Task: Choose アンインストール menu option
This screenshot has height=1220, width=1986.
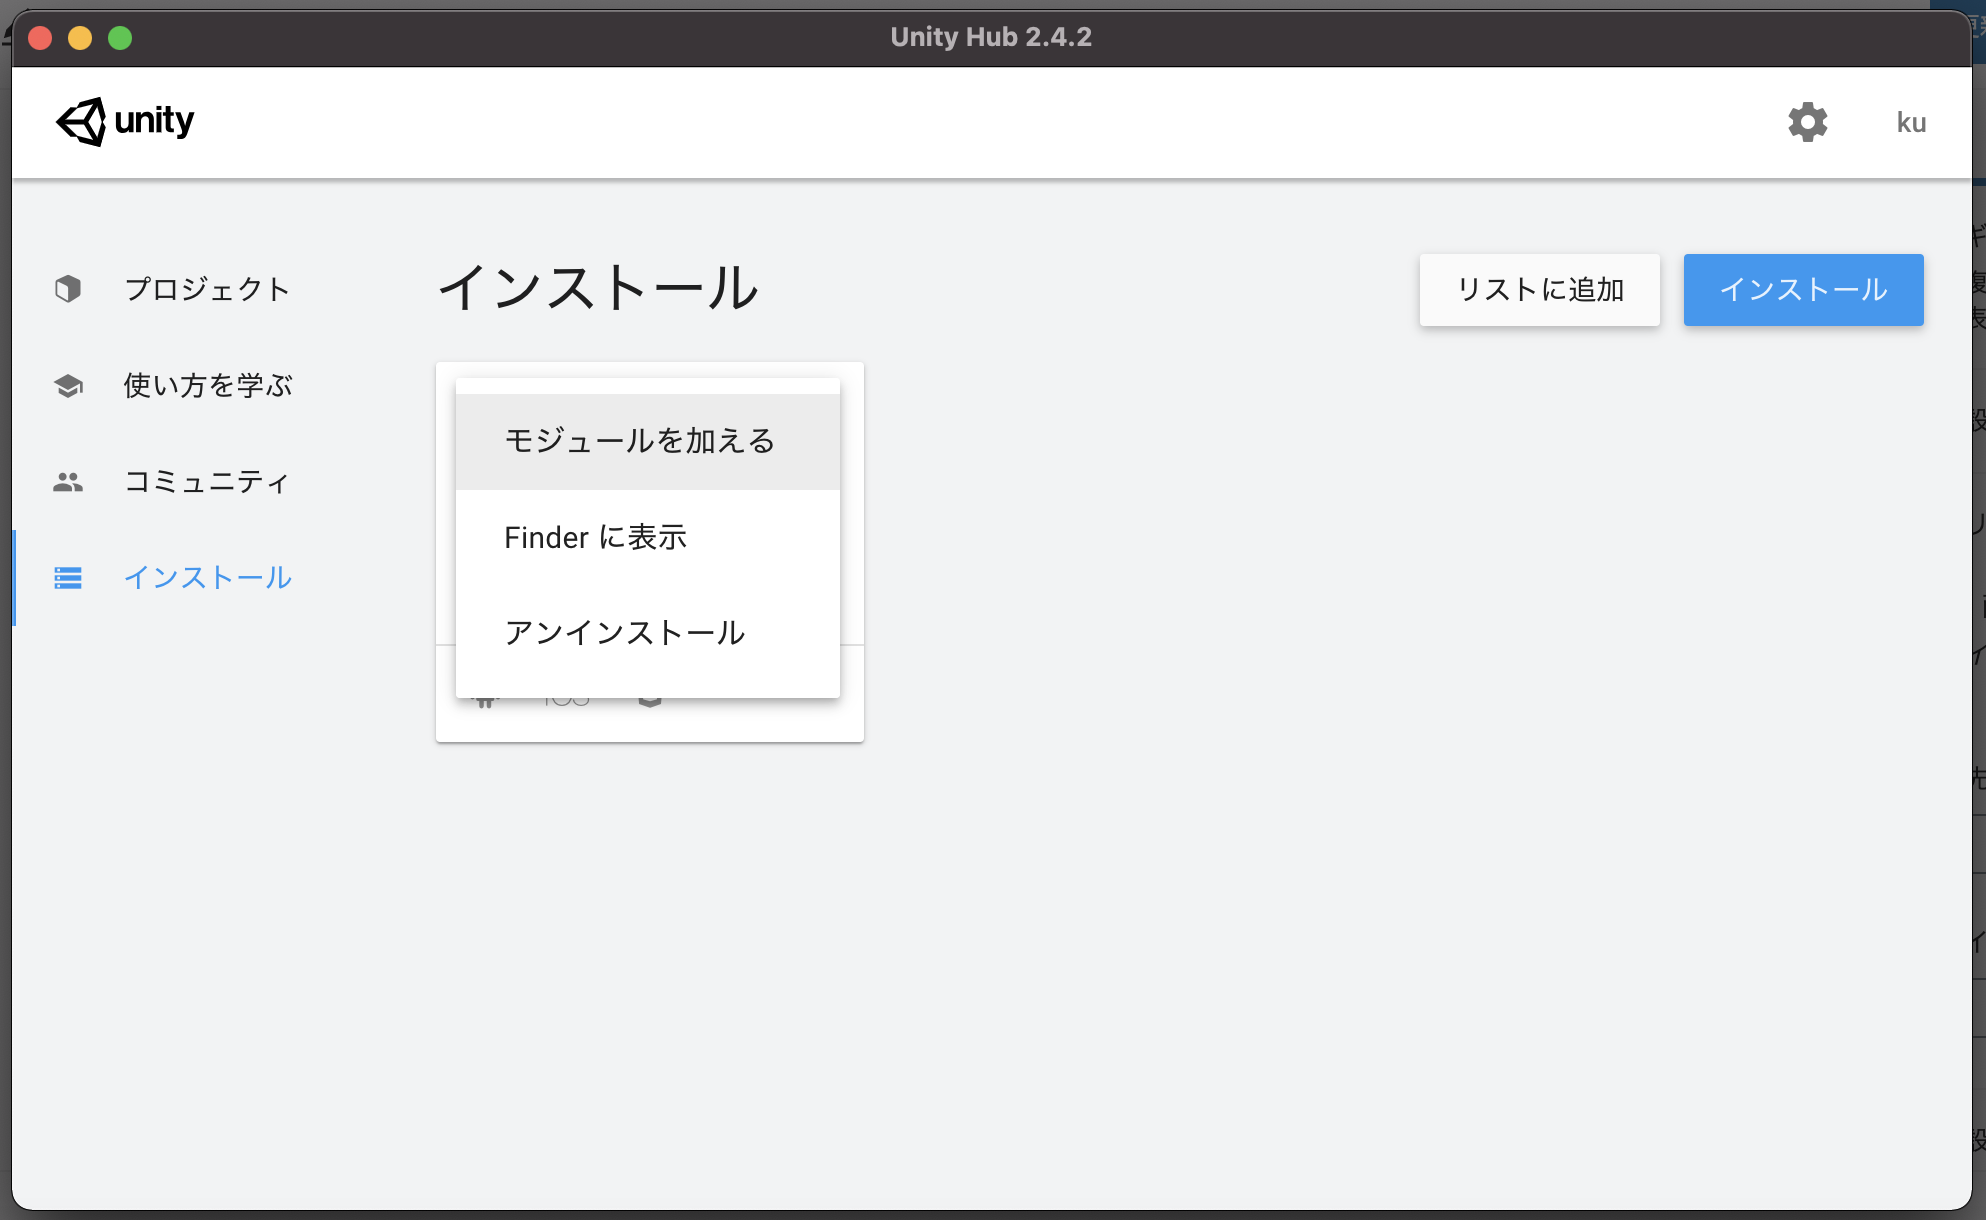Action: point(648,633)
